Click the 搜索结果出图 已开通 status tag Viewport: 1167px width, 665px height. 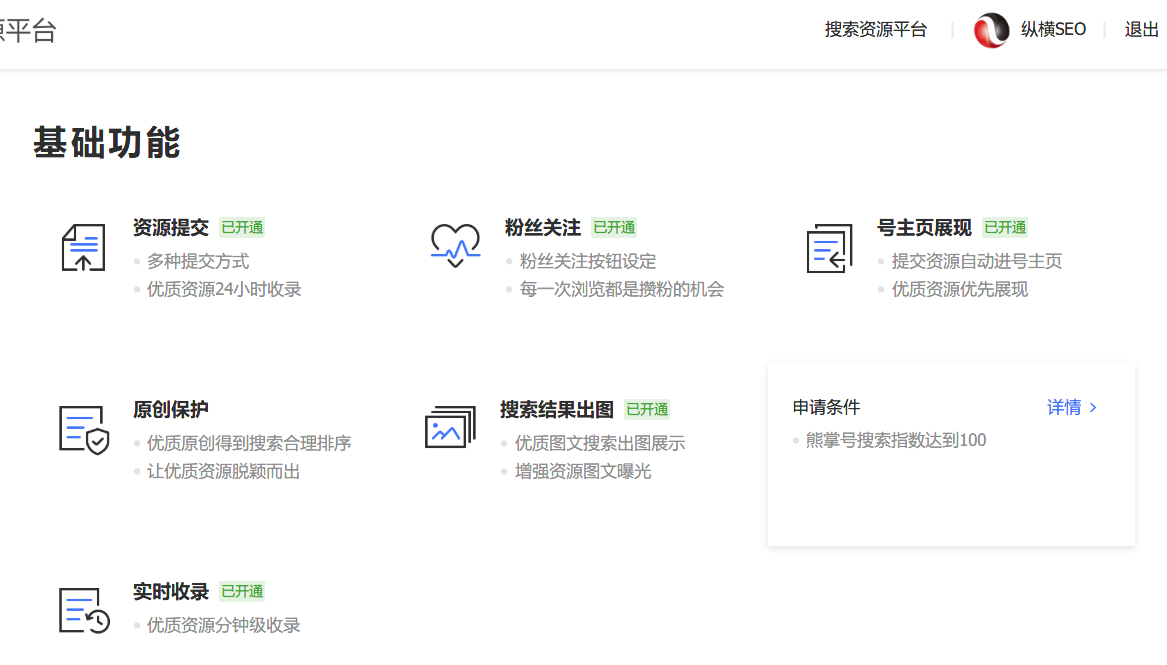(647, 408)
